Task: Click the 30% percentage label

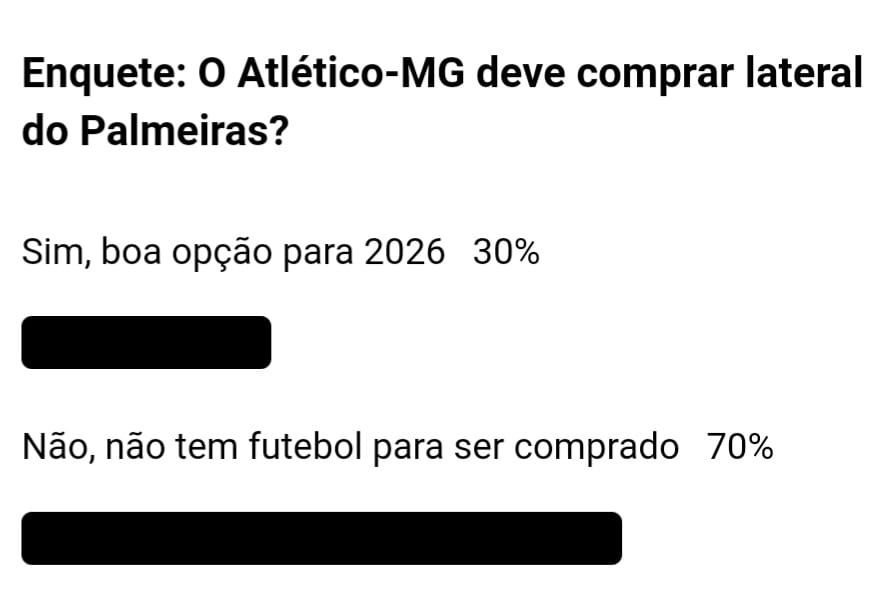Action: (506, 253)
